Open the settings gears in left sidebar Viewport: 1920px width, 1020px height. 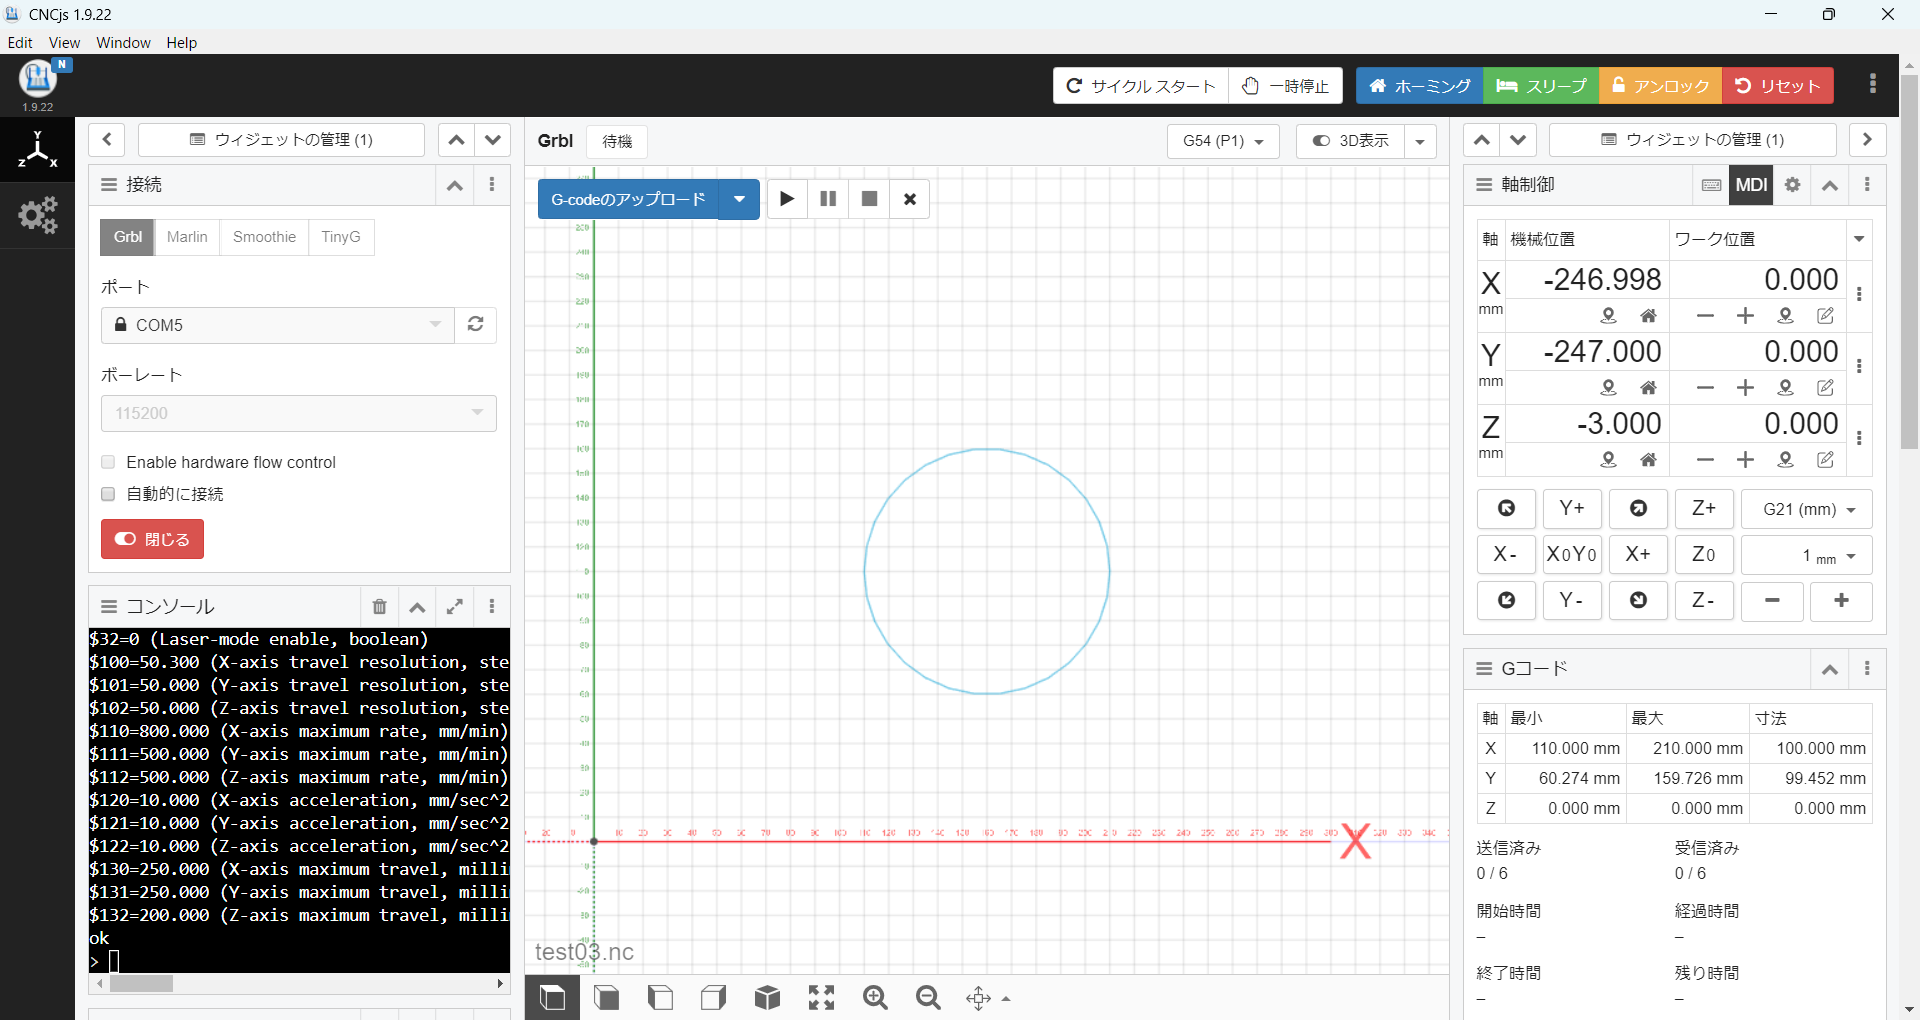pyautogui.click(x=38, y=215)
